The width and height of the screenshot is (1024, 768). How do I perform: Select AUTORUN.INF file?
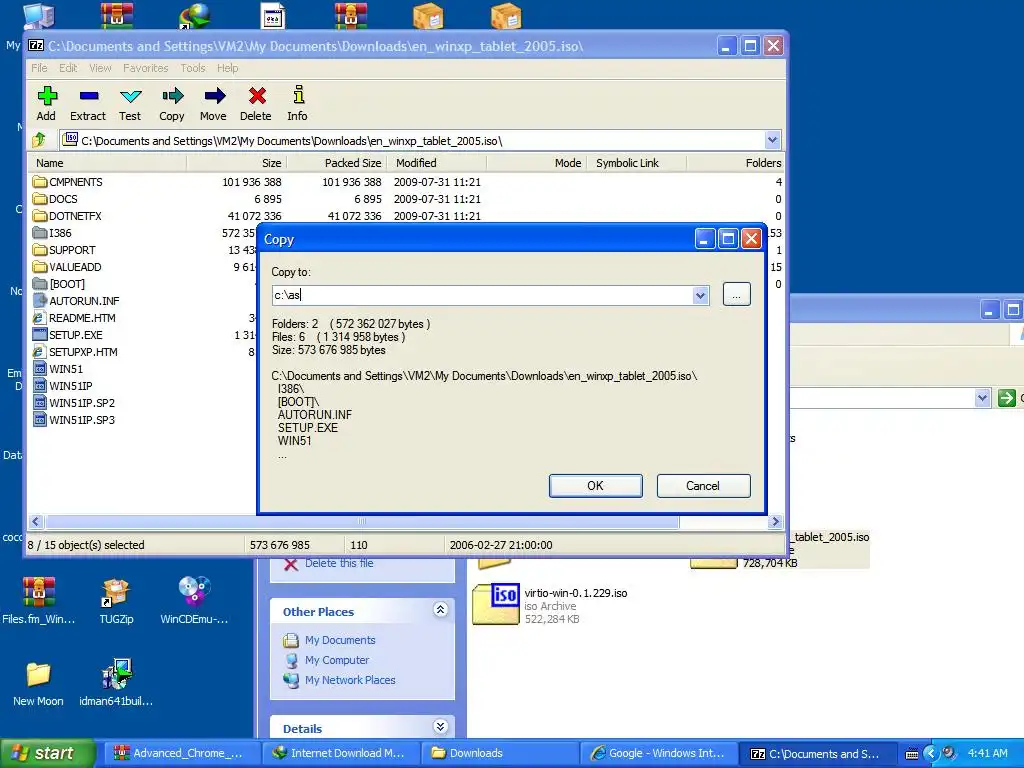[76, 301]
